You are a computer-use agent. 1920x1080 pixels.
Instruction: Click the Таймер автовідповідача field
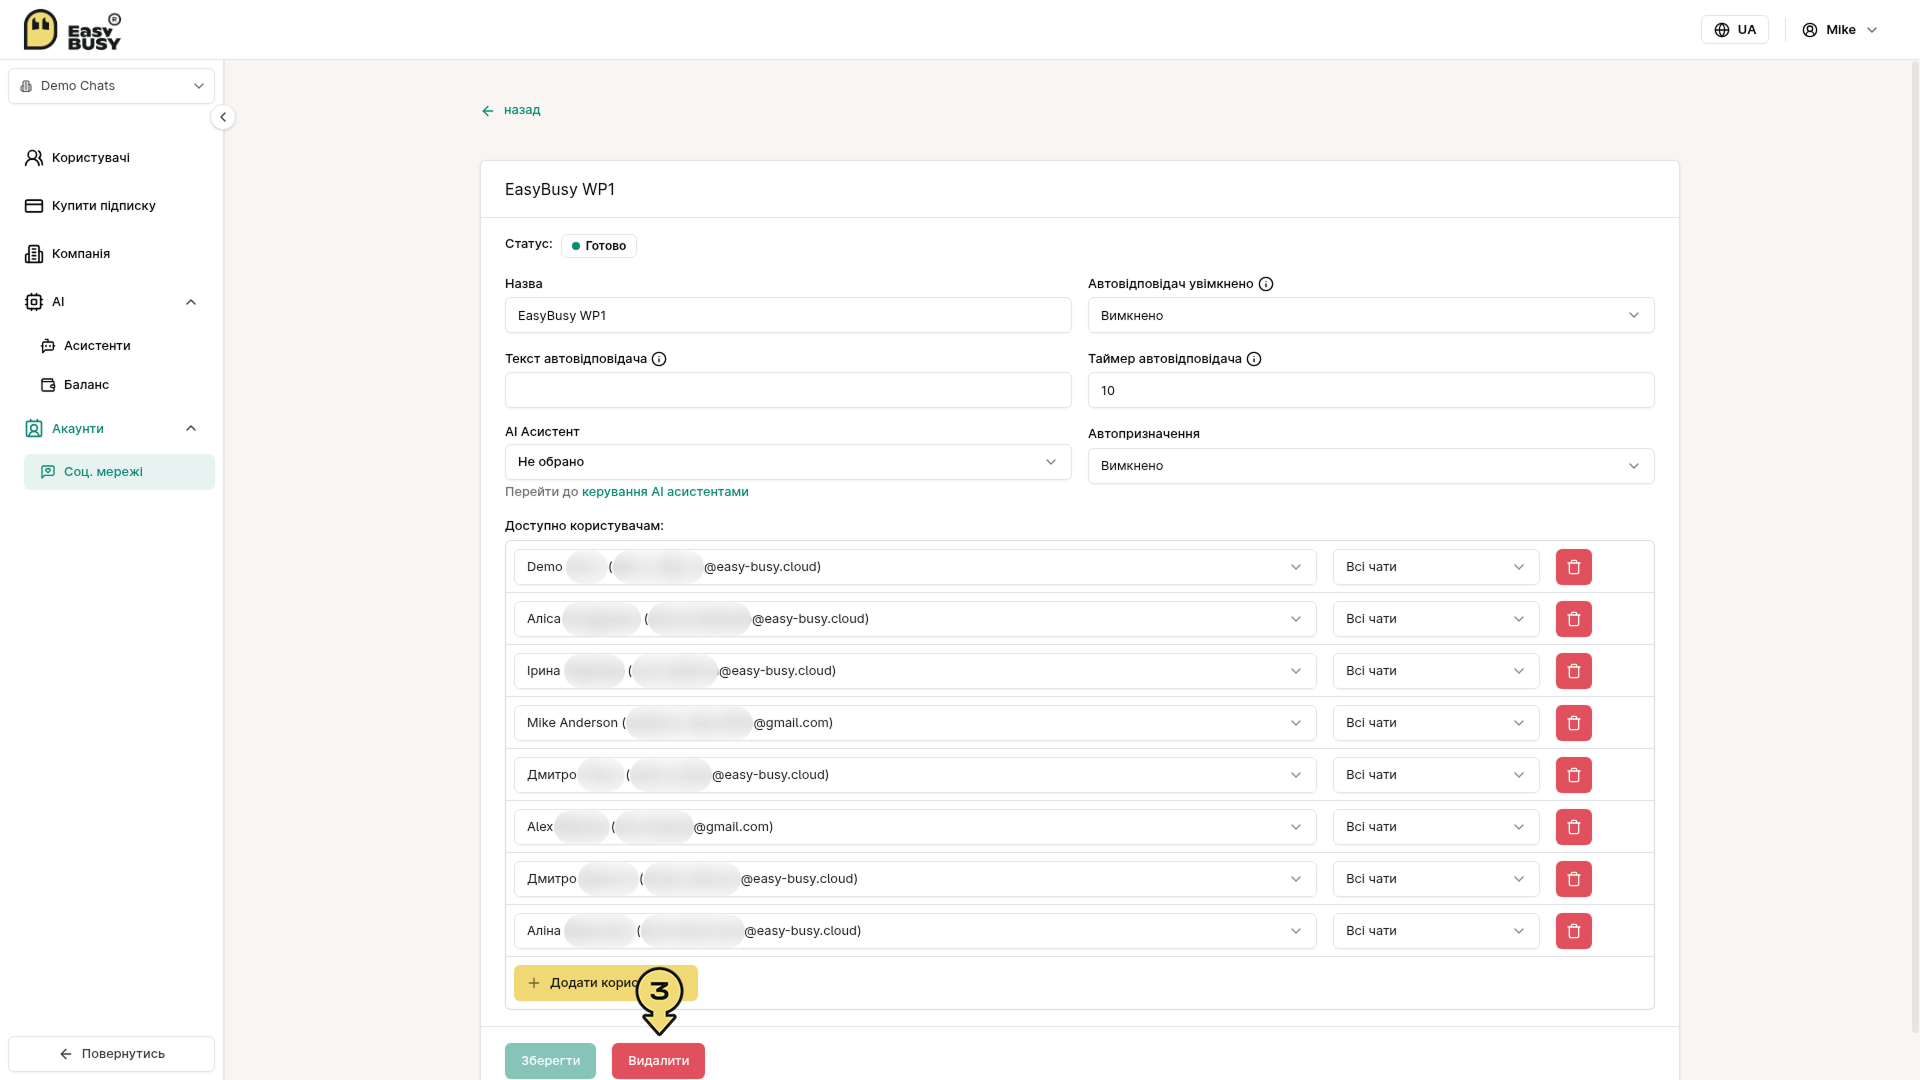(x=1371, y=390)
